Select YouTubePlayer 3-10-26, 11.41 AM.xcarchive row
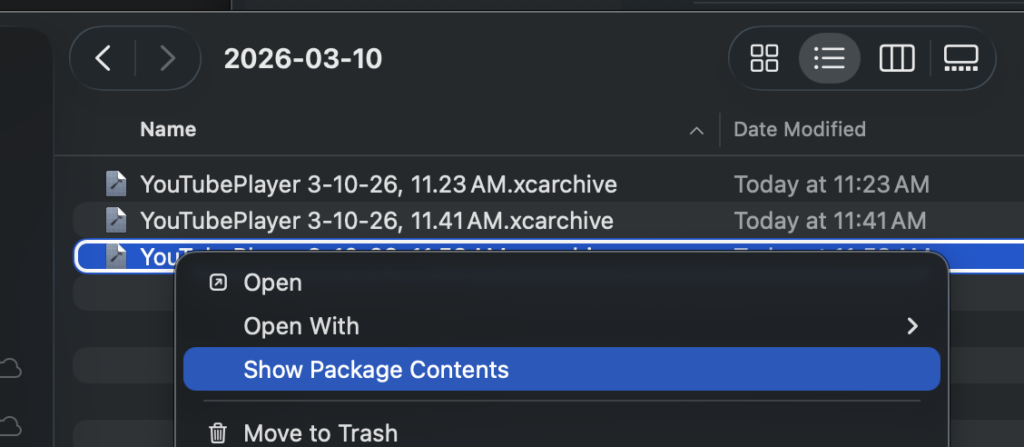This screenshot has height=447, width=1024. point(376,220)
